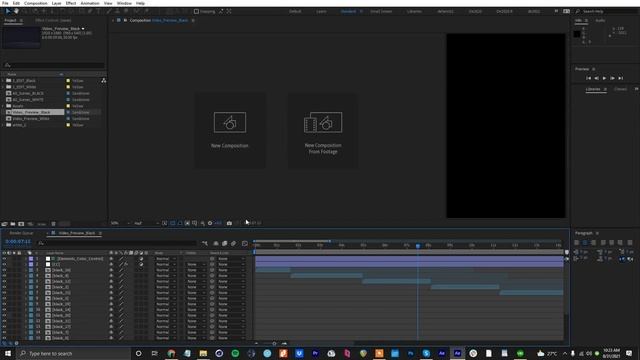640x360 pixels.
Task: Take snapshot with camera icon in viewer
Action: [229, 223]
